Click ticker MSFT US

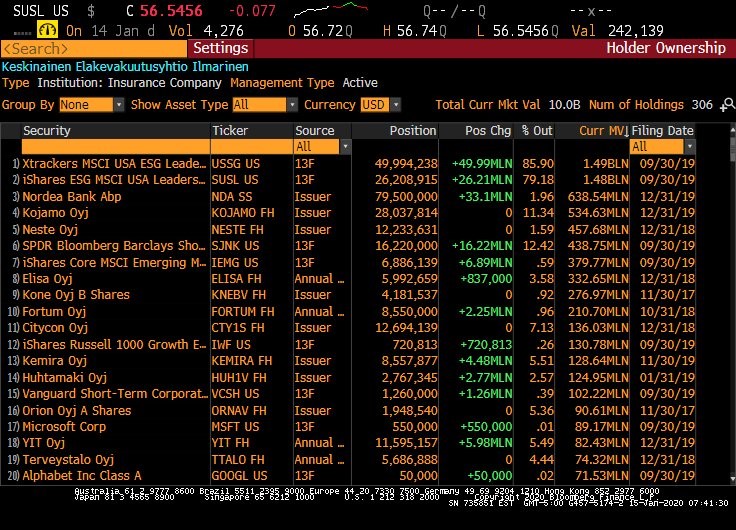(x=236, y=427)
